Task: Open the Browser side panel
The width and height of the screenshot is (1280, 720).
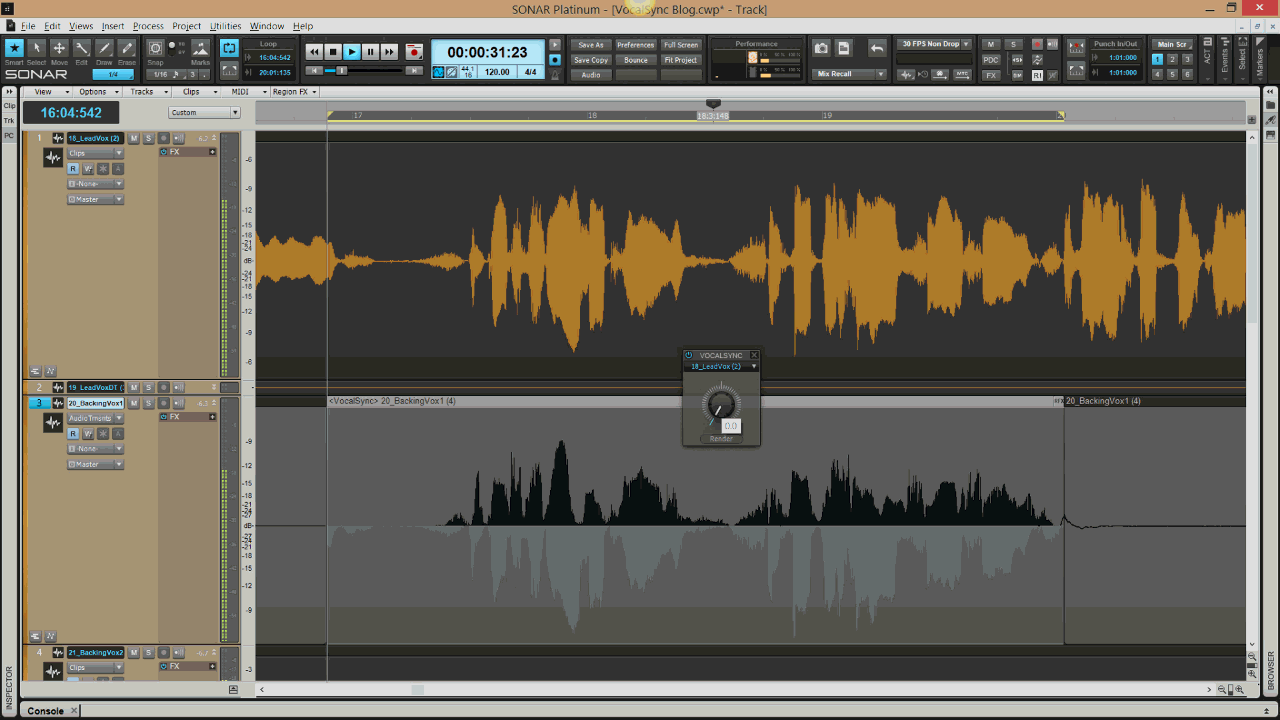Action: (x=1271, y=670)
